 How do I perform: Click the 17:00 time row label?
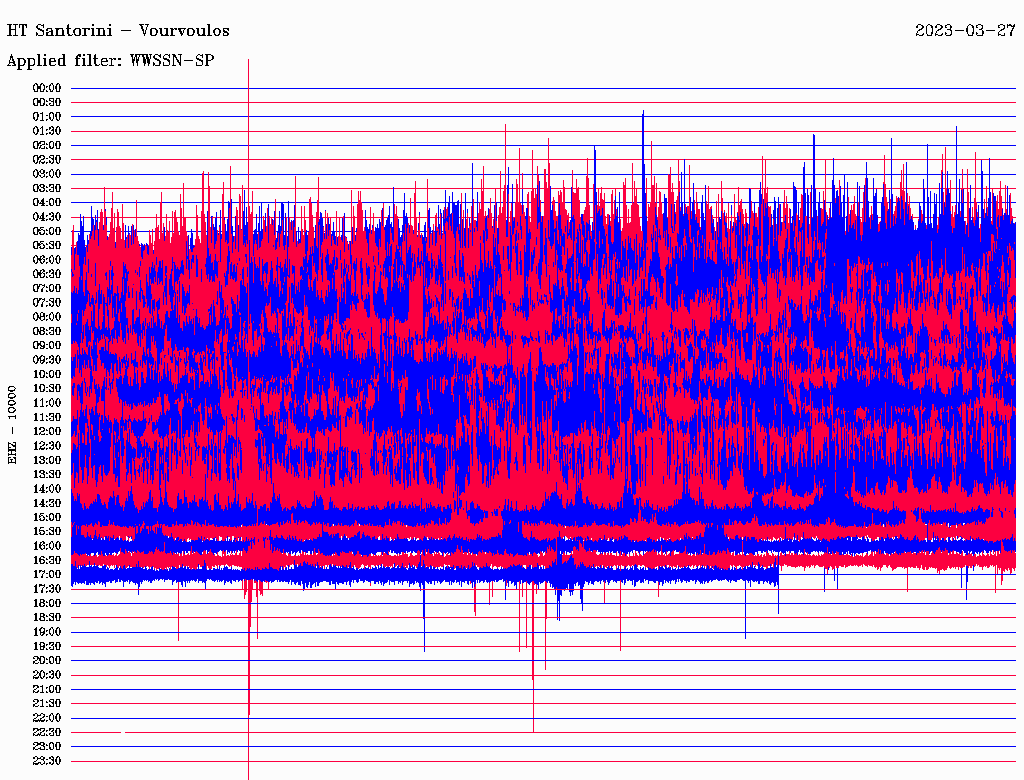(47, 574)
